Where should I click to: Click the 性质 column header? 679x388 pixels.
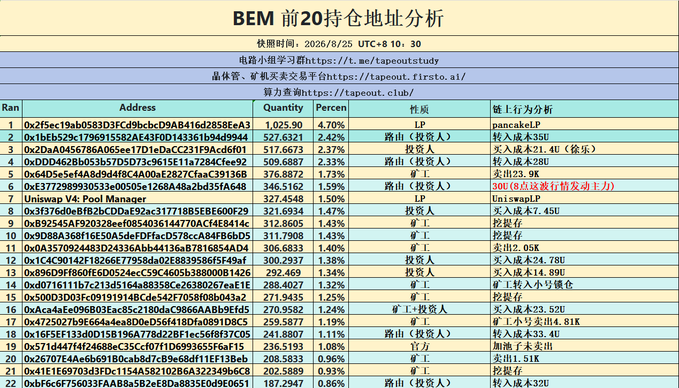(x=420, y=109)
